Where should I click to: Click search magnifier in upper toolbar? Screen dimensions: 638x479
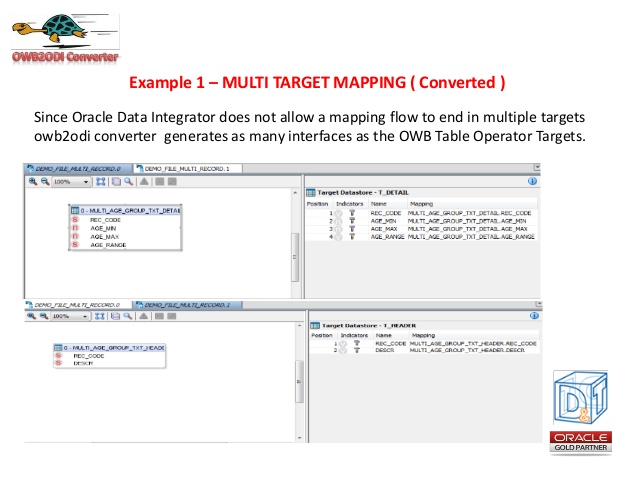tap(129, 182)
